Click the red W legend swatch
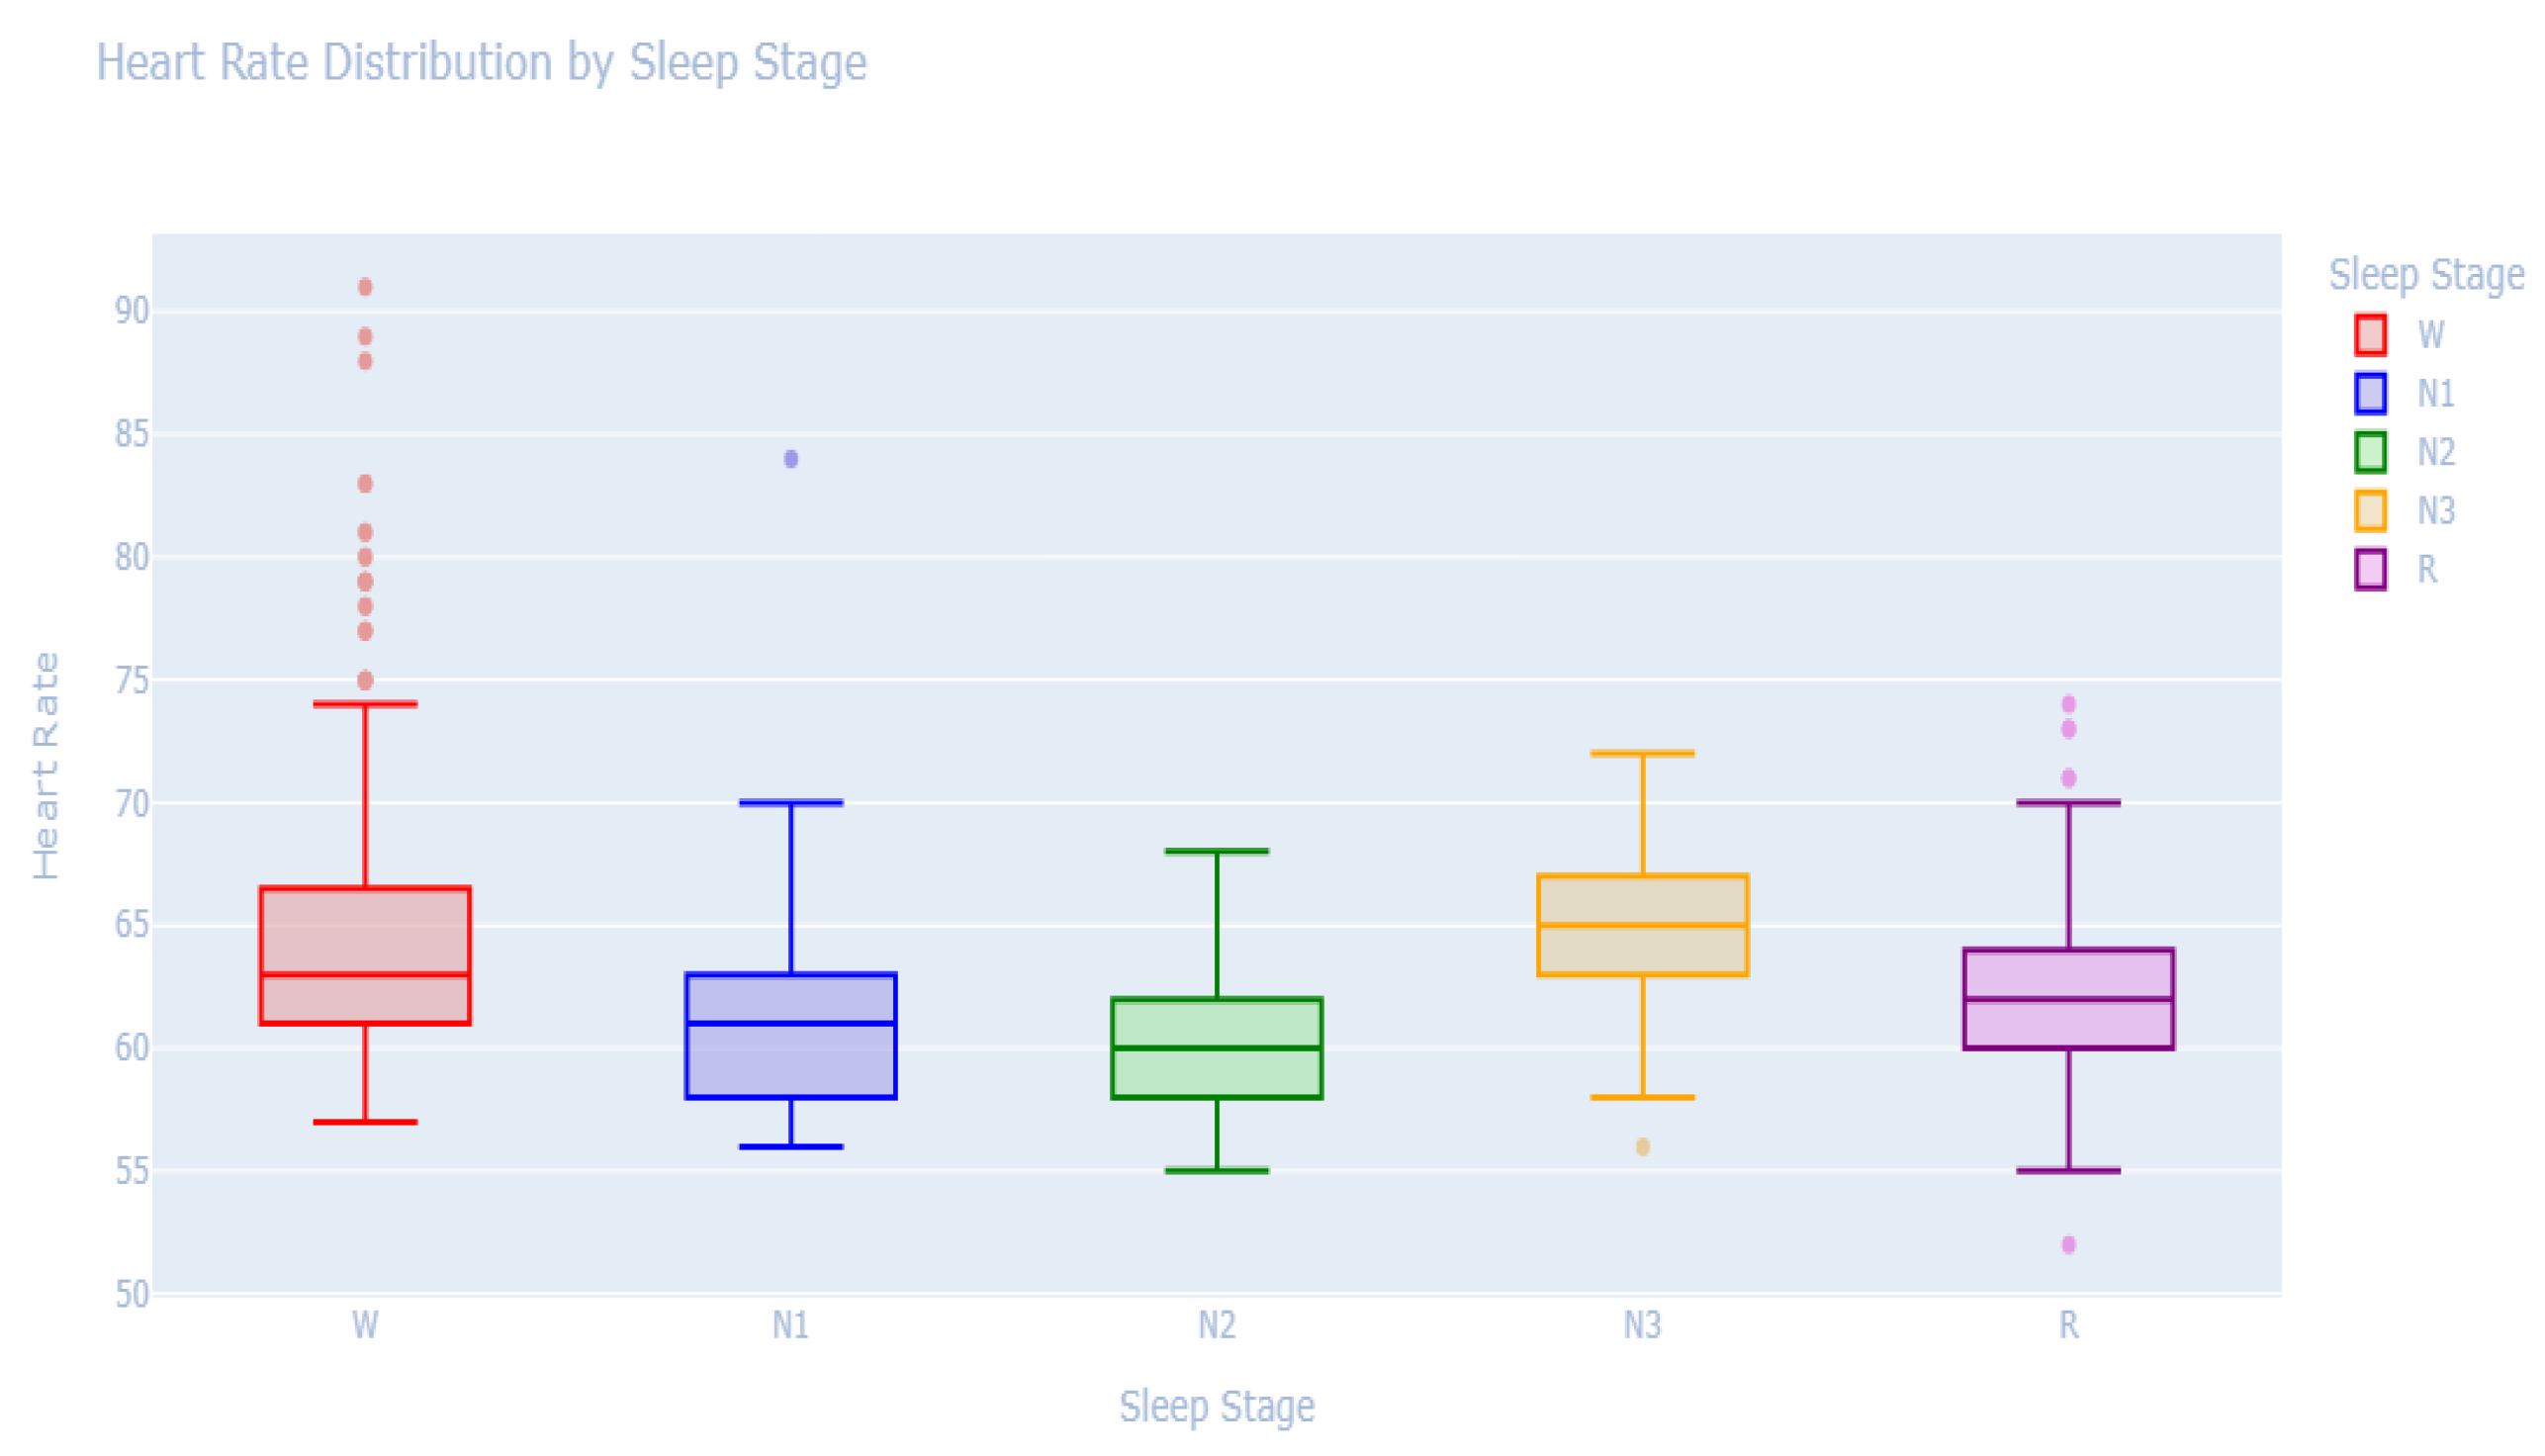Viewport: 2545px width, 1456px height. pos(2370,335)
